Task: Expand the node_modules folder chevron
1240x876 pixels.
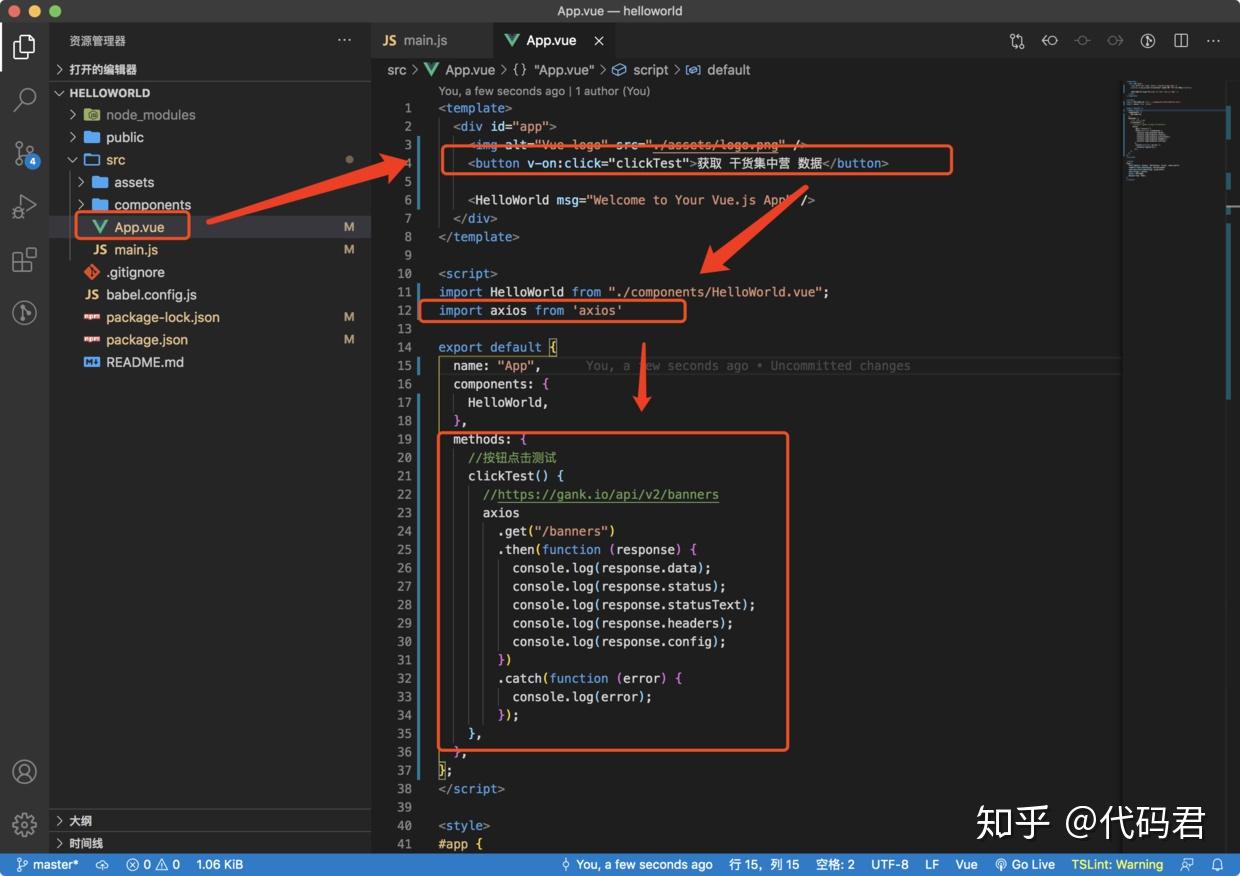Action: pos(73,115)
